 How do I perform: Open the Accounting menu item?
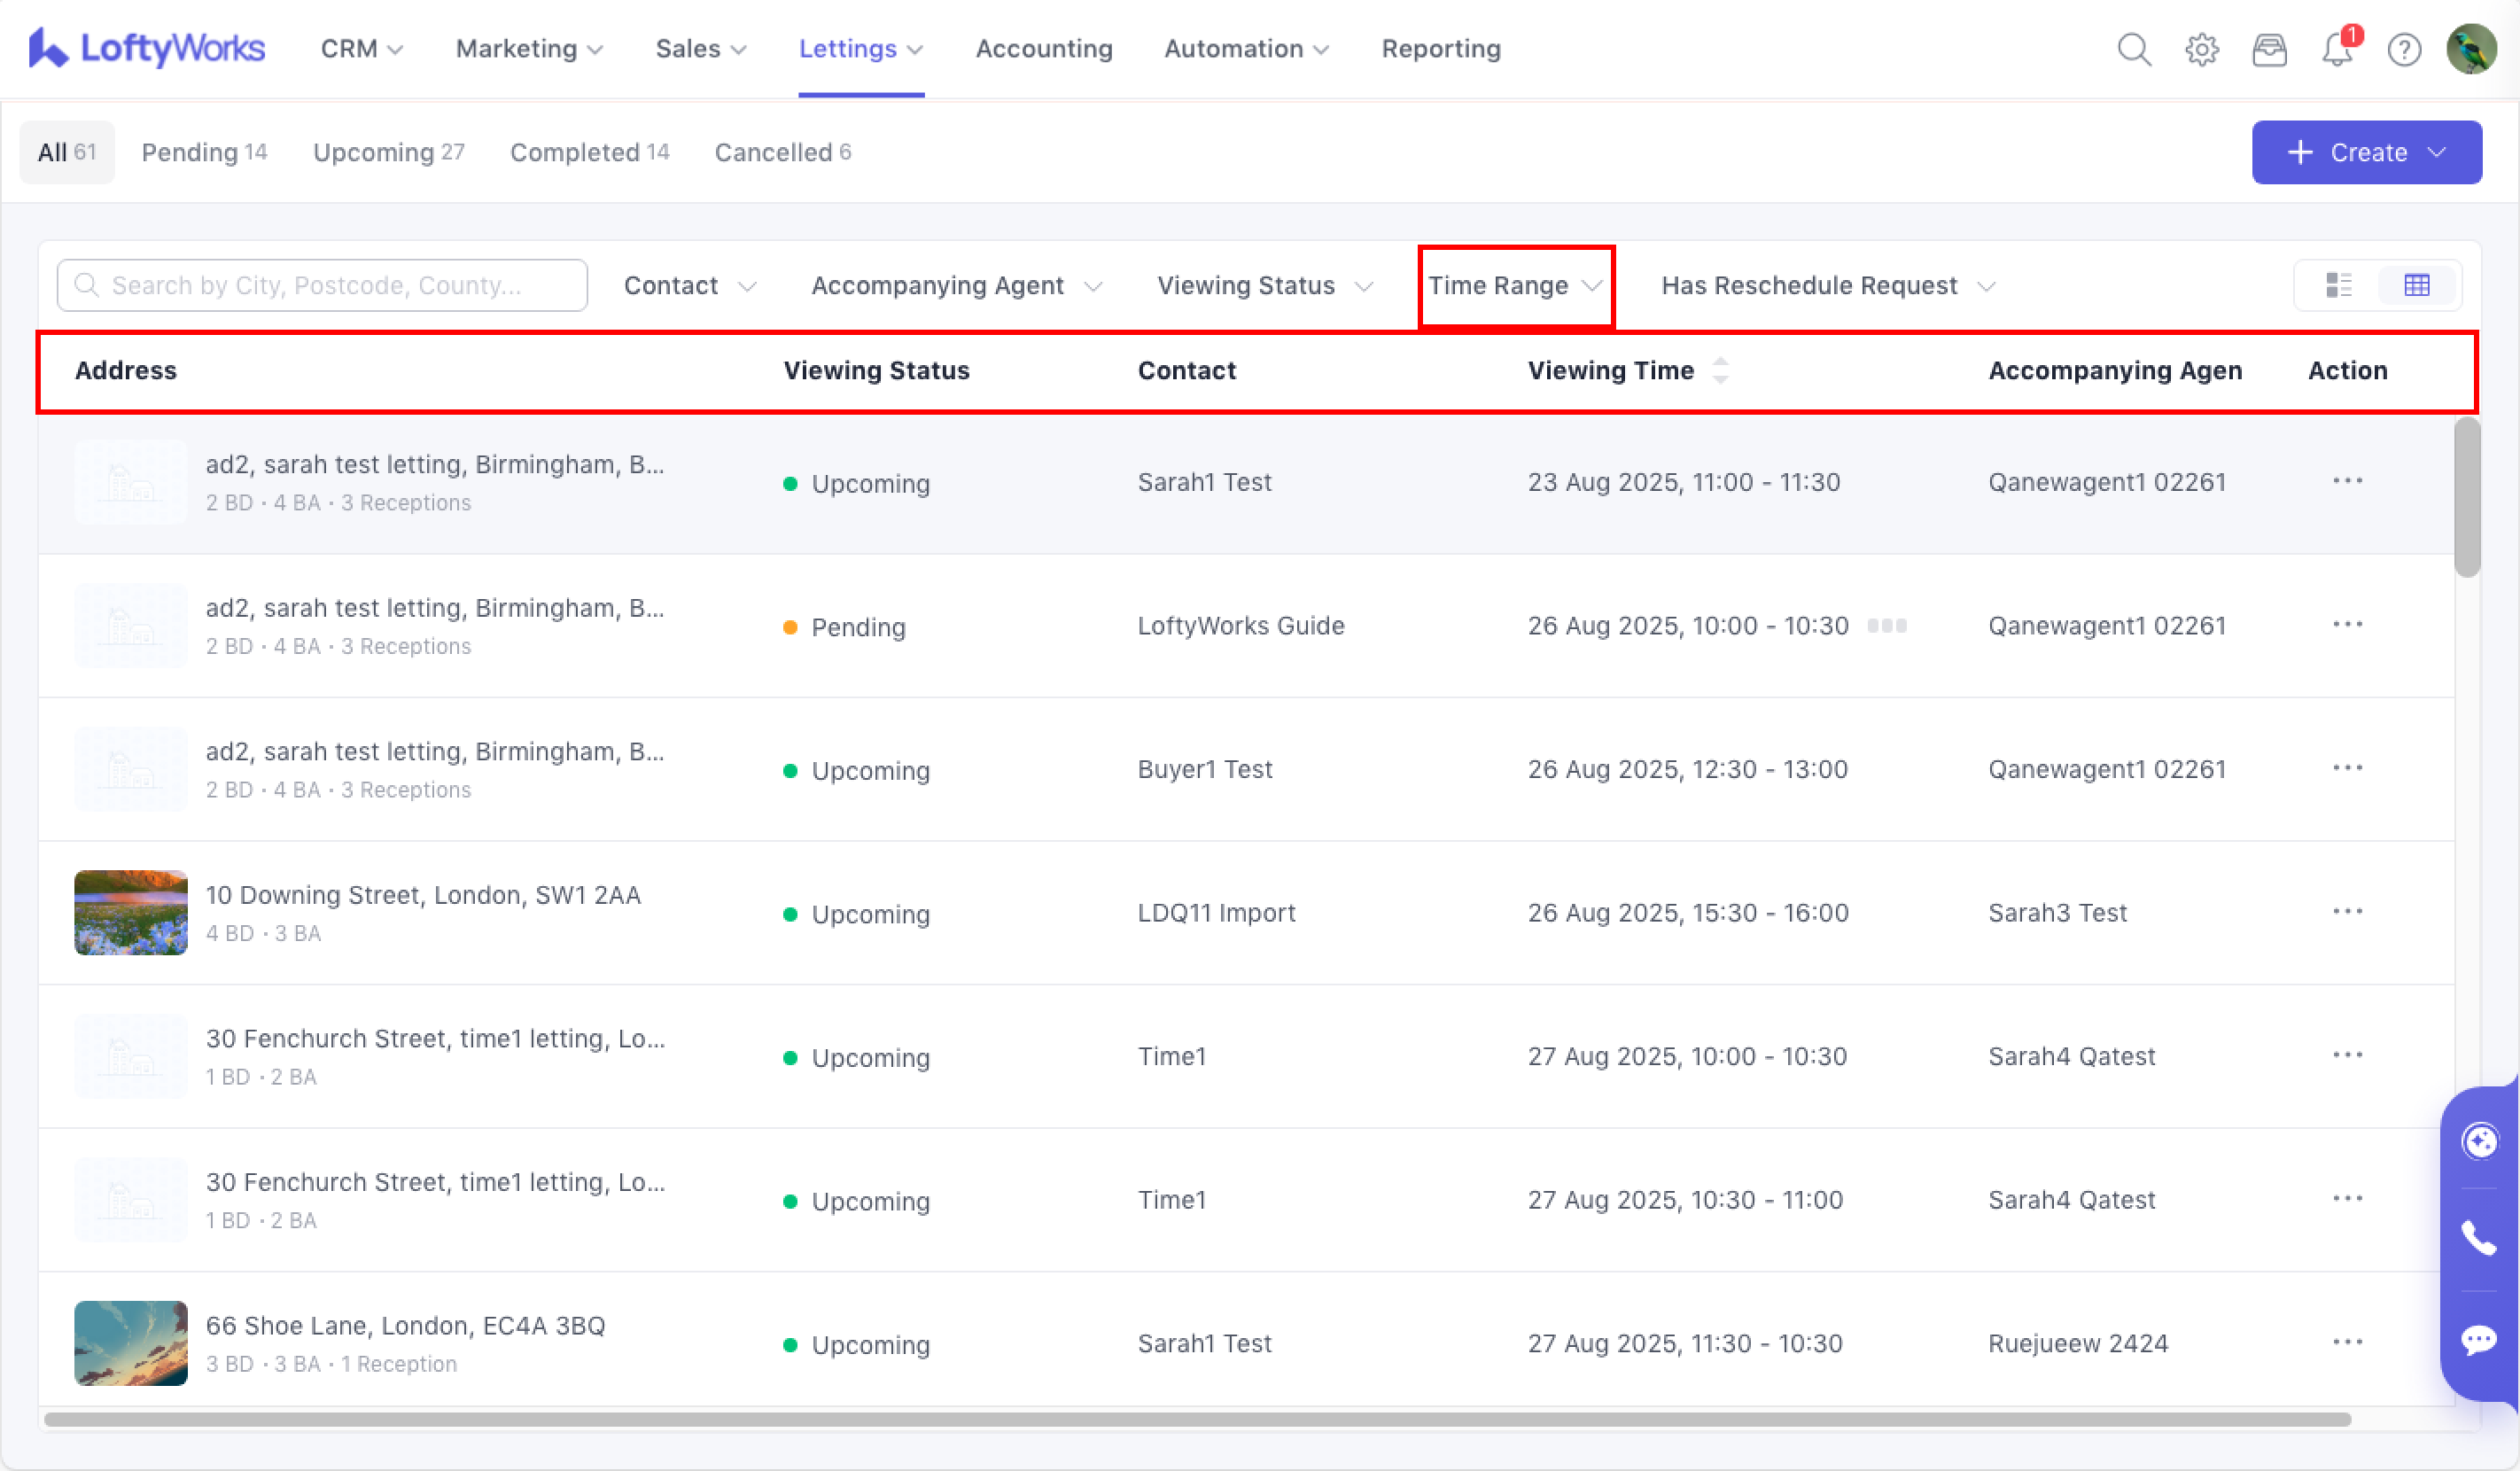[1043, 49]
